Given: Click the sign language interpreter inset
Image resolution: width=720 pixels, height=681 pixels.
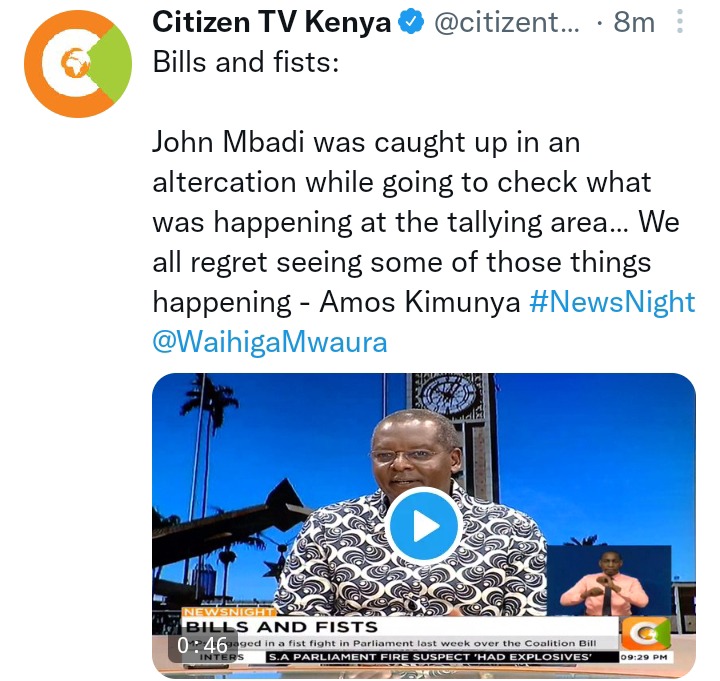Looking at the screenshot, I should 608,580.
